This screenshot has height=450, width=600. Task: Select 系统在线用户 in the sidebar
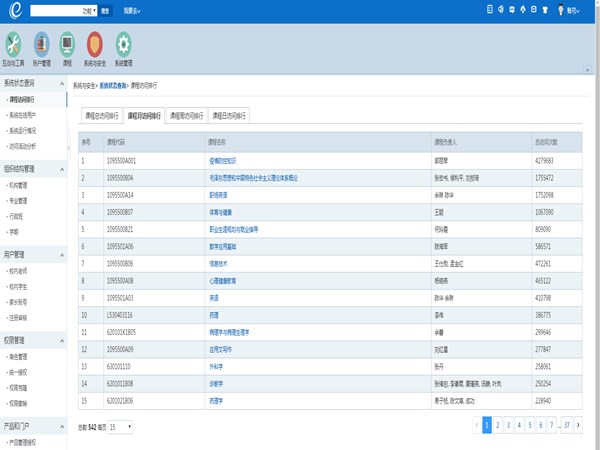(27, 115)
